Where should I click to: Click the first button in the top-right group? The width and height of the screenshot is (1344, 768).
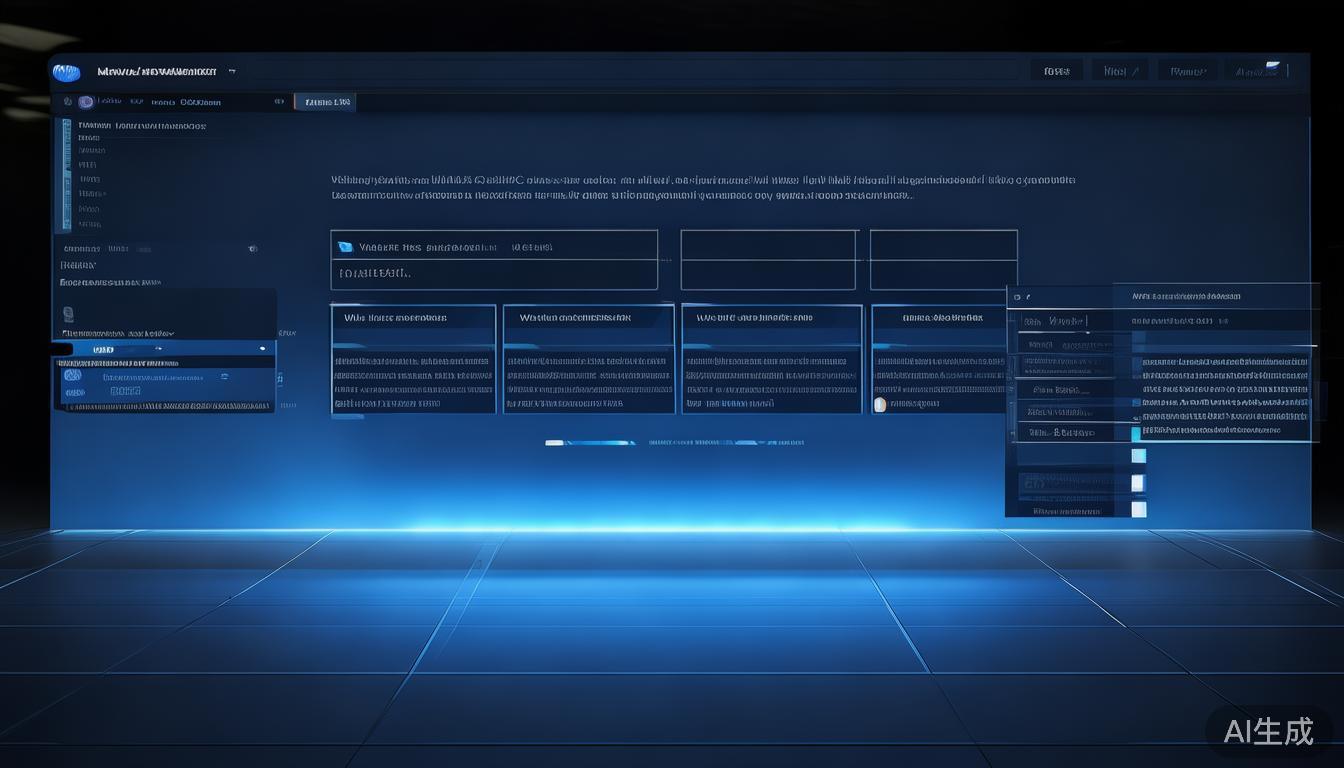pyautogui.click(x=1056, y=71)
